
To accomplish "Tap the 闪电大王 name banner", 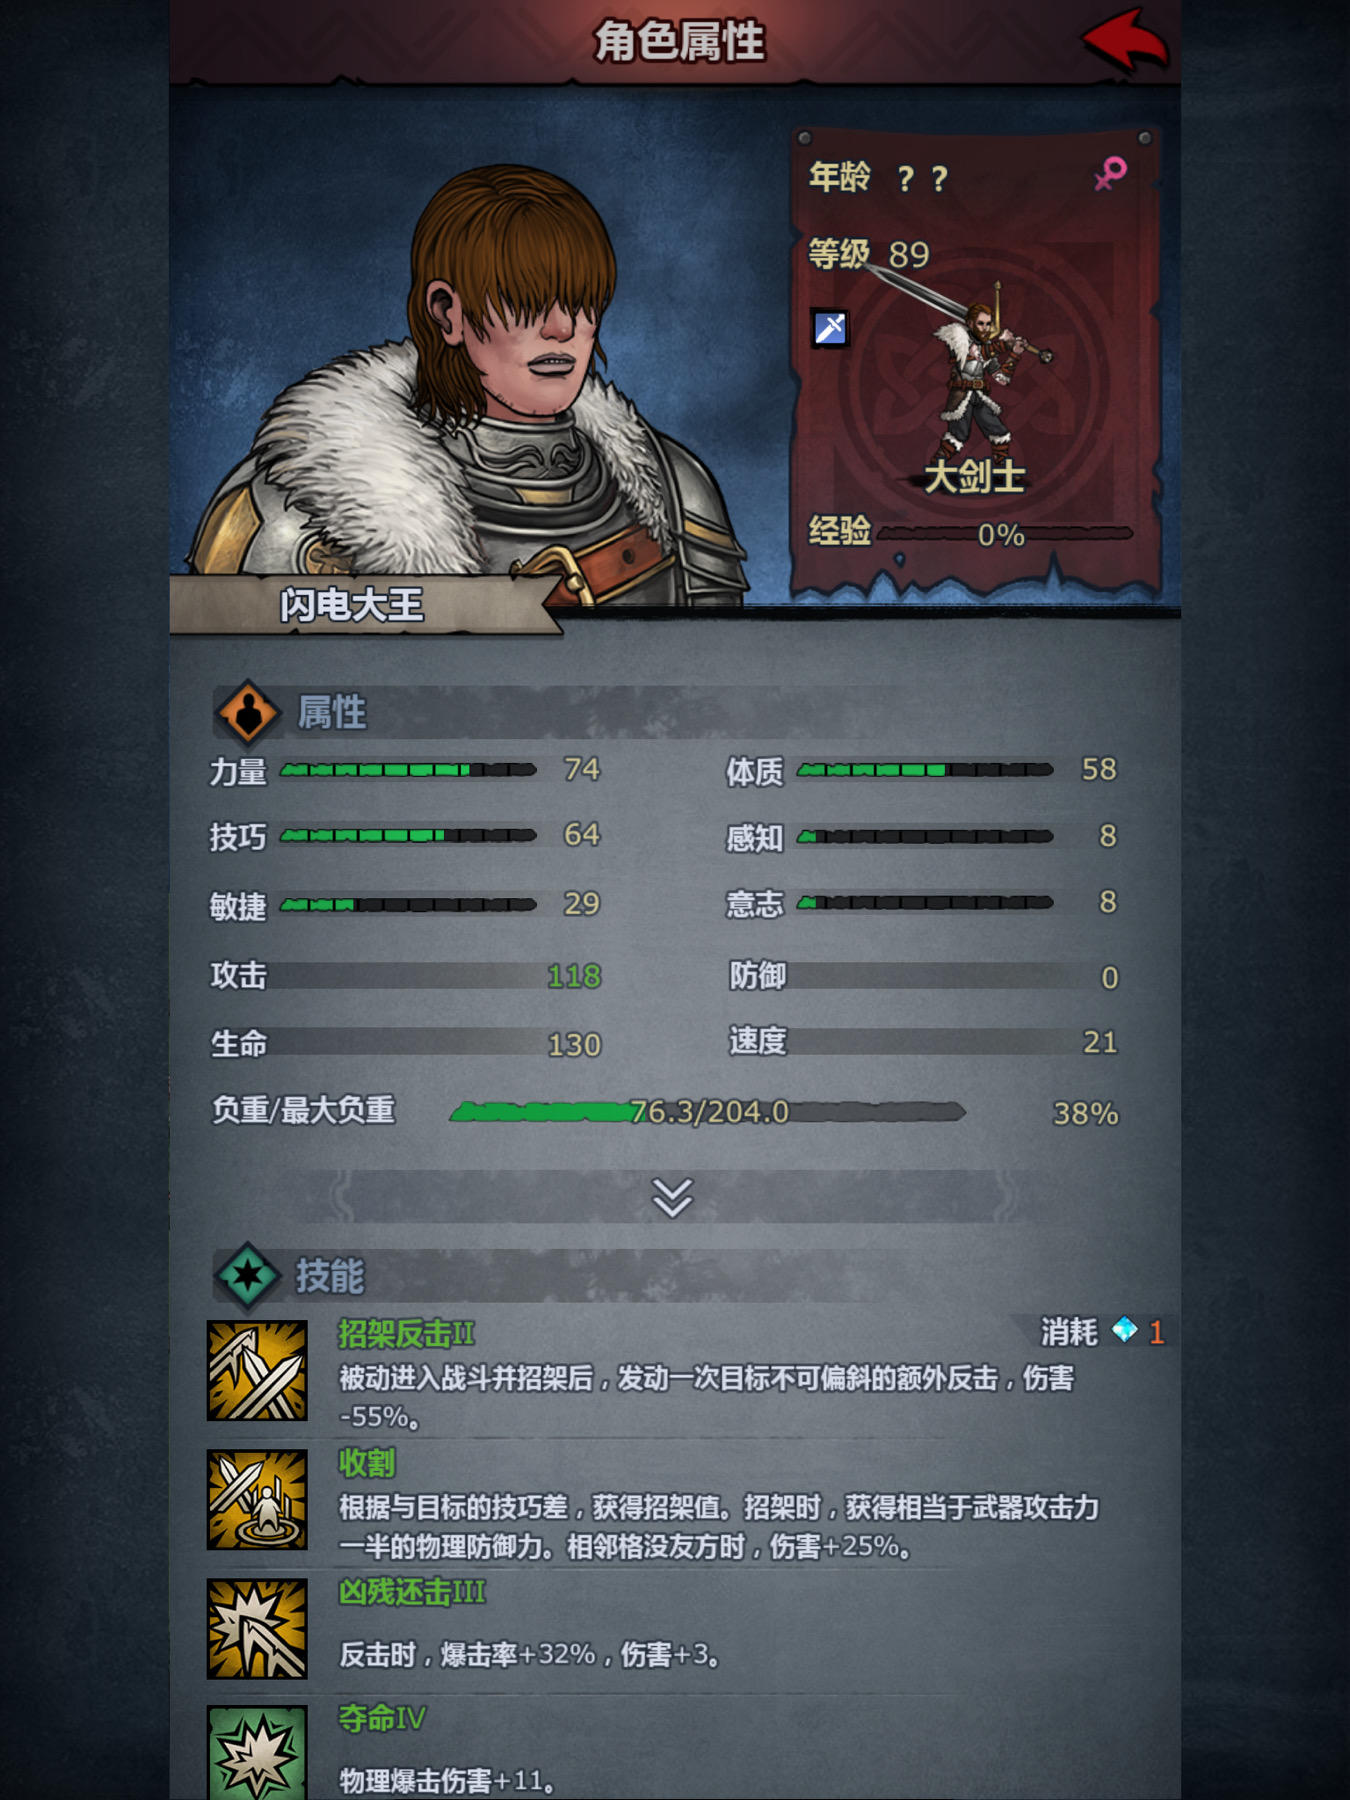I will (x=352, y=605).
